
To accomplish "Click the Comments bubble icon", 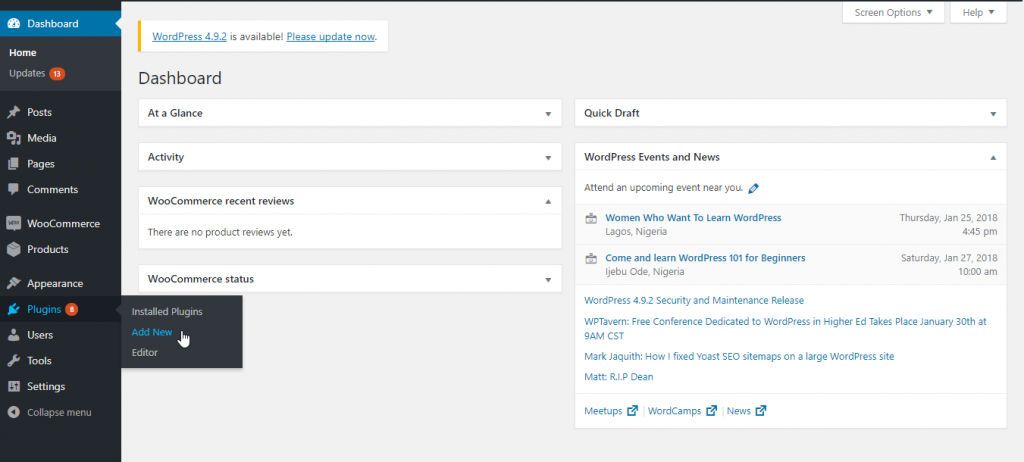I will coord(14,190).
